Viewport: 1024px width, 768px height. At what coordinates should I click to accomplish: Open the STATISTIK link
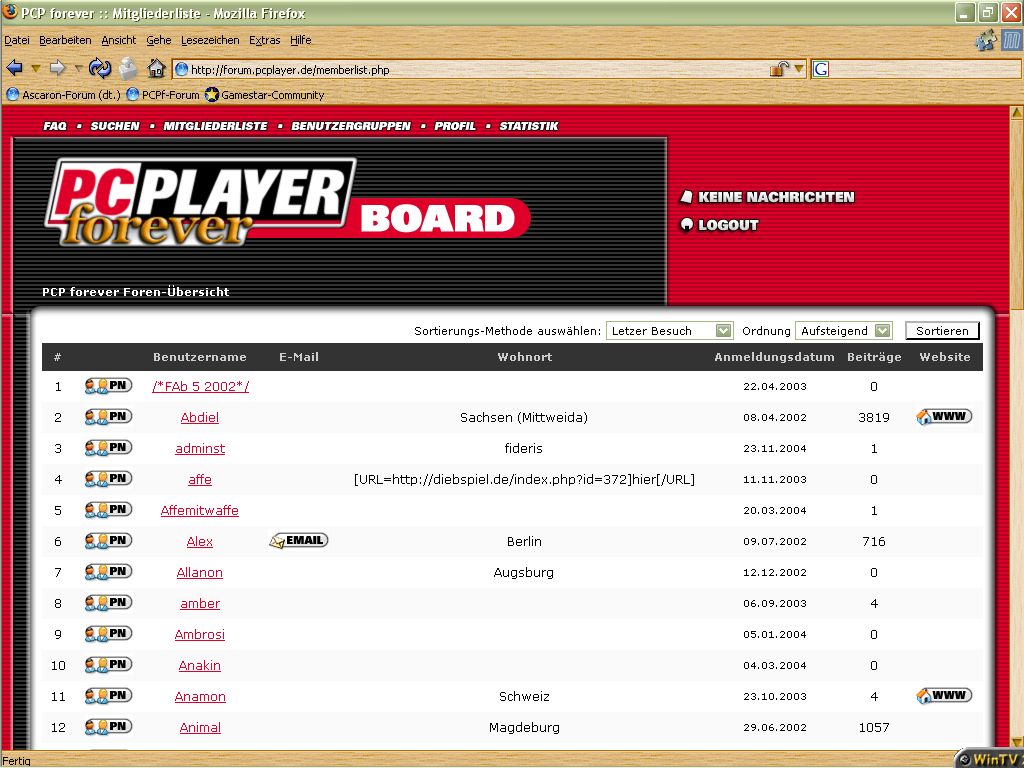(x=529, y=126)
